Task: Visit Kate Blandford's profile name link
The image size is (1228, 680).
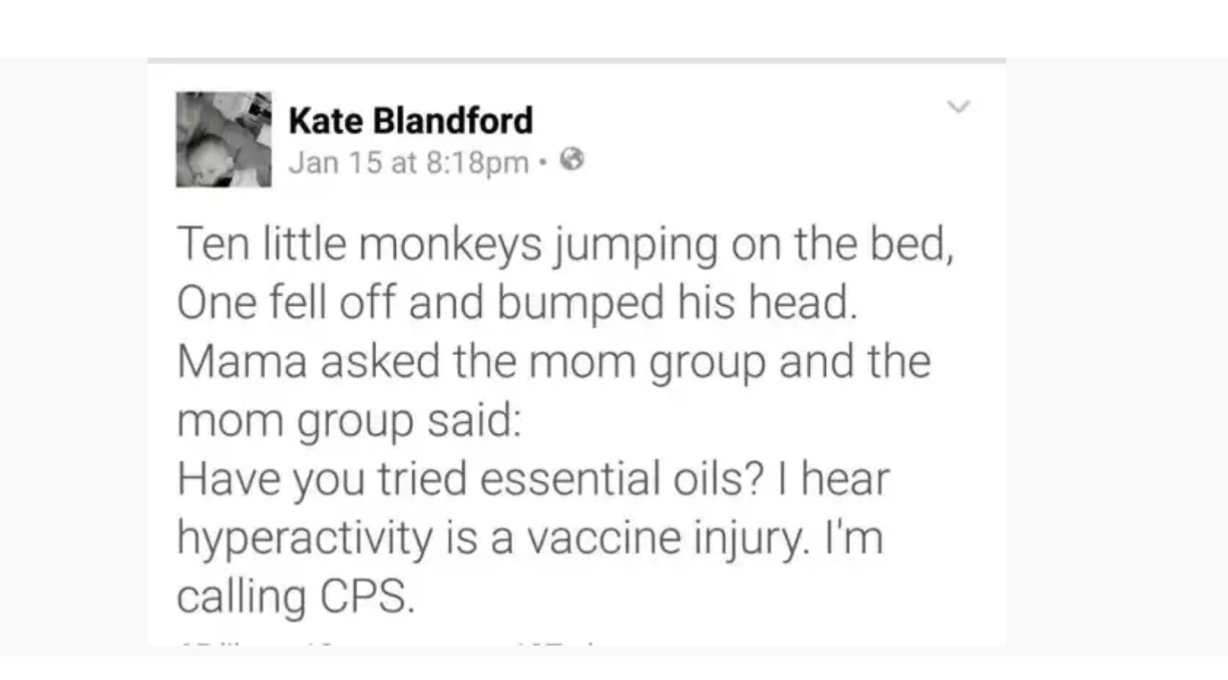Action: pyautogui.click(x=411, y=122)
